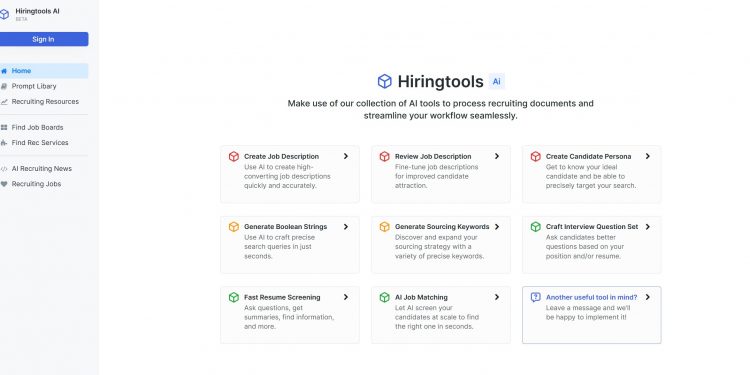Click the chevron on Generate Sourcing Keywords card
This screenshot has height=375, width=750.
pyautogui.click(x=497, y=226)
